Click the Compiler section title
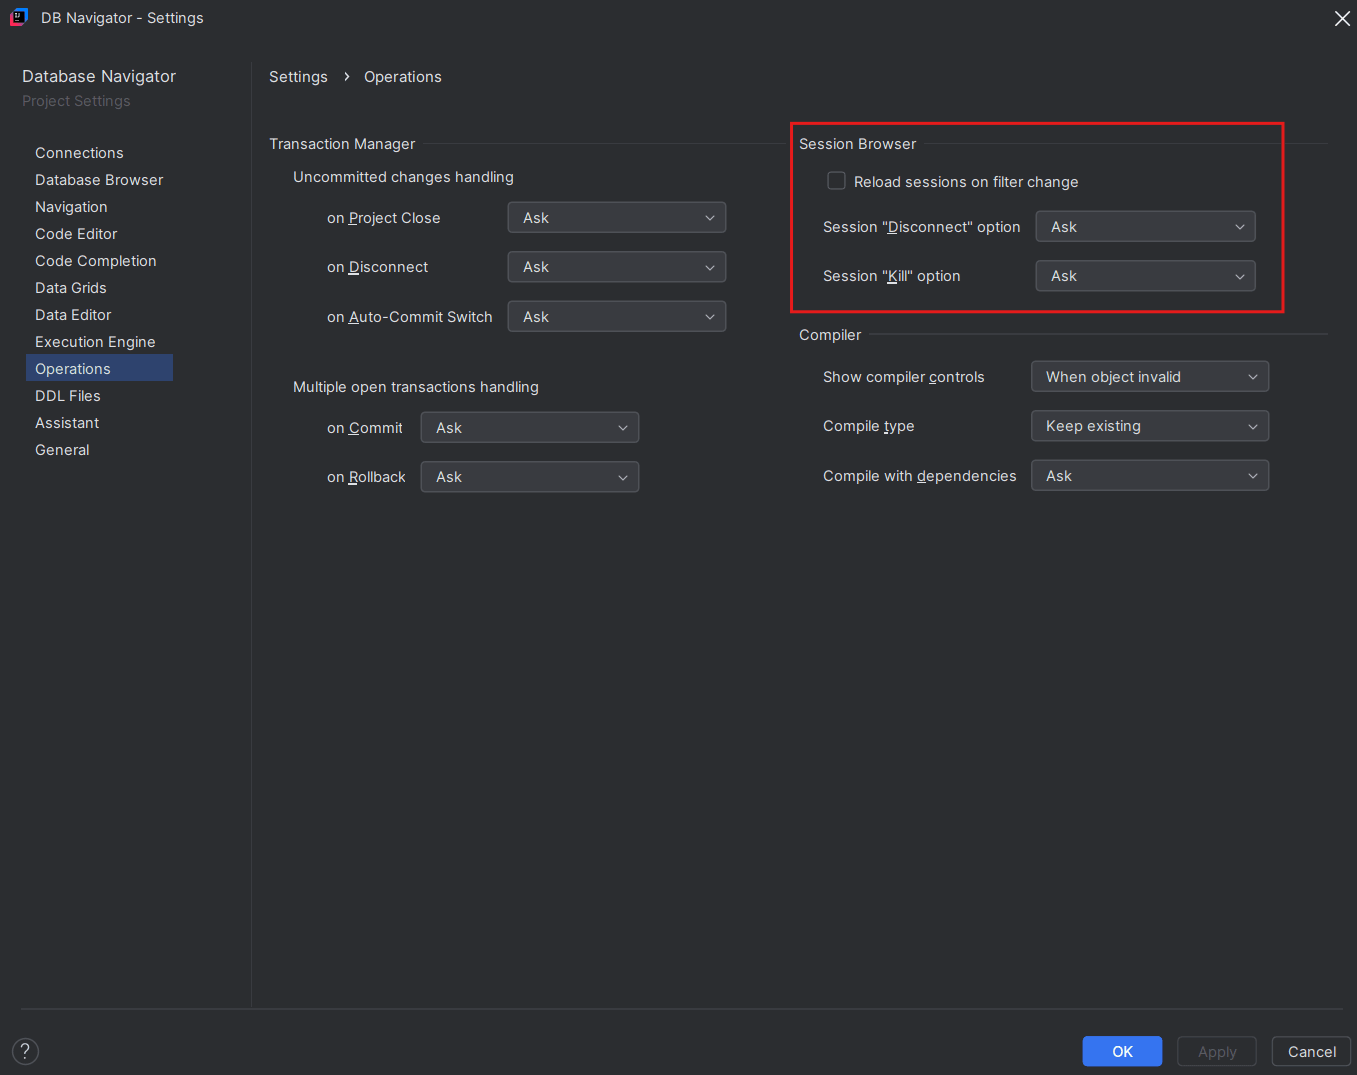1357x1075 pixels. [830, 335]
